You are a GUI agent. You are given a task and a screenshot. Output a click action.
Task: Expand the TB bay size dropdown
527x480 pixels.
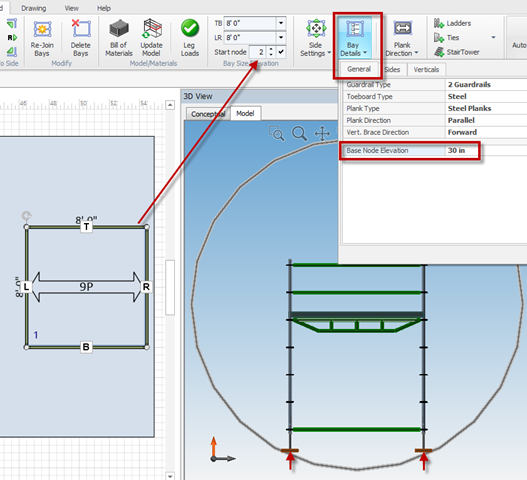point(281,23)
